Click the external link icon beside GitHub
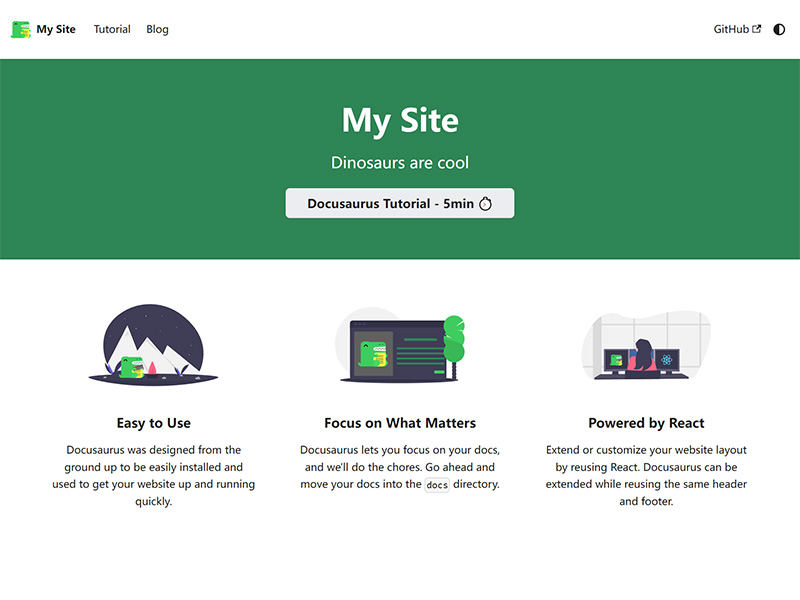Image resolution: width=800 pixels, height=600 pixels. [x=757, y=29]
